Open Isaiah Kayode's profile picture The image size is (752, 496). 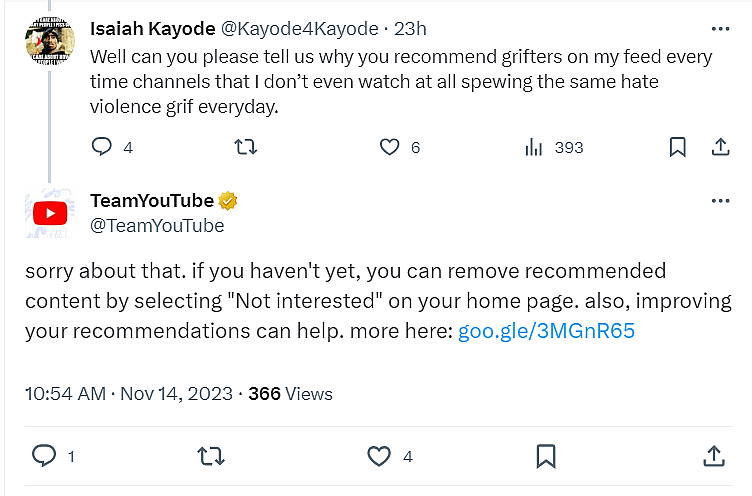pyautogui.click(x=50, y=40)
